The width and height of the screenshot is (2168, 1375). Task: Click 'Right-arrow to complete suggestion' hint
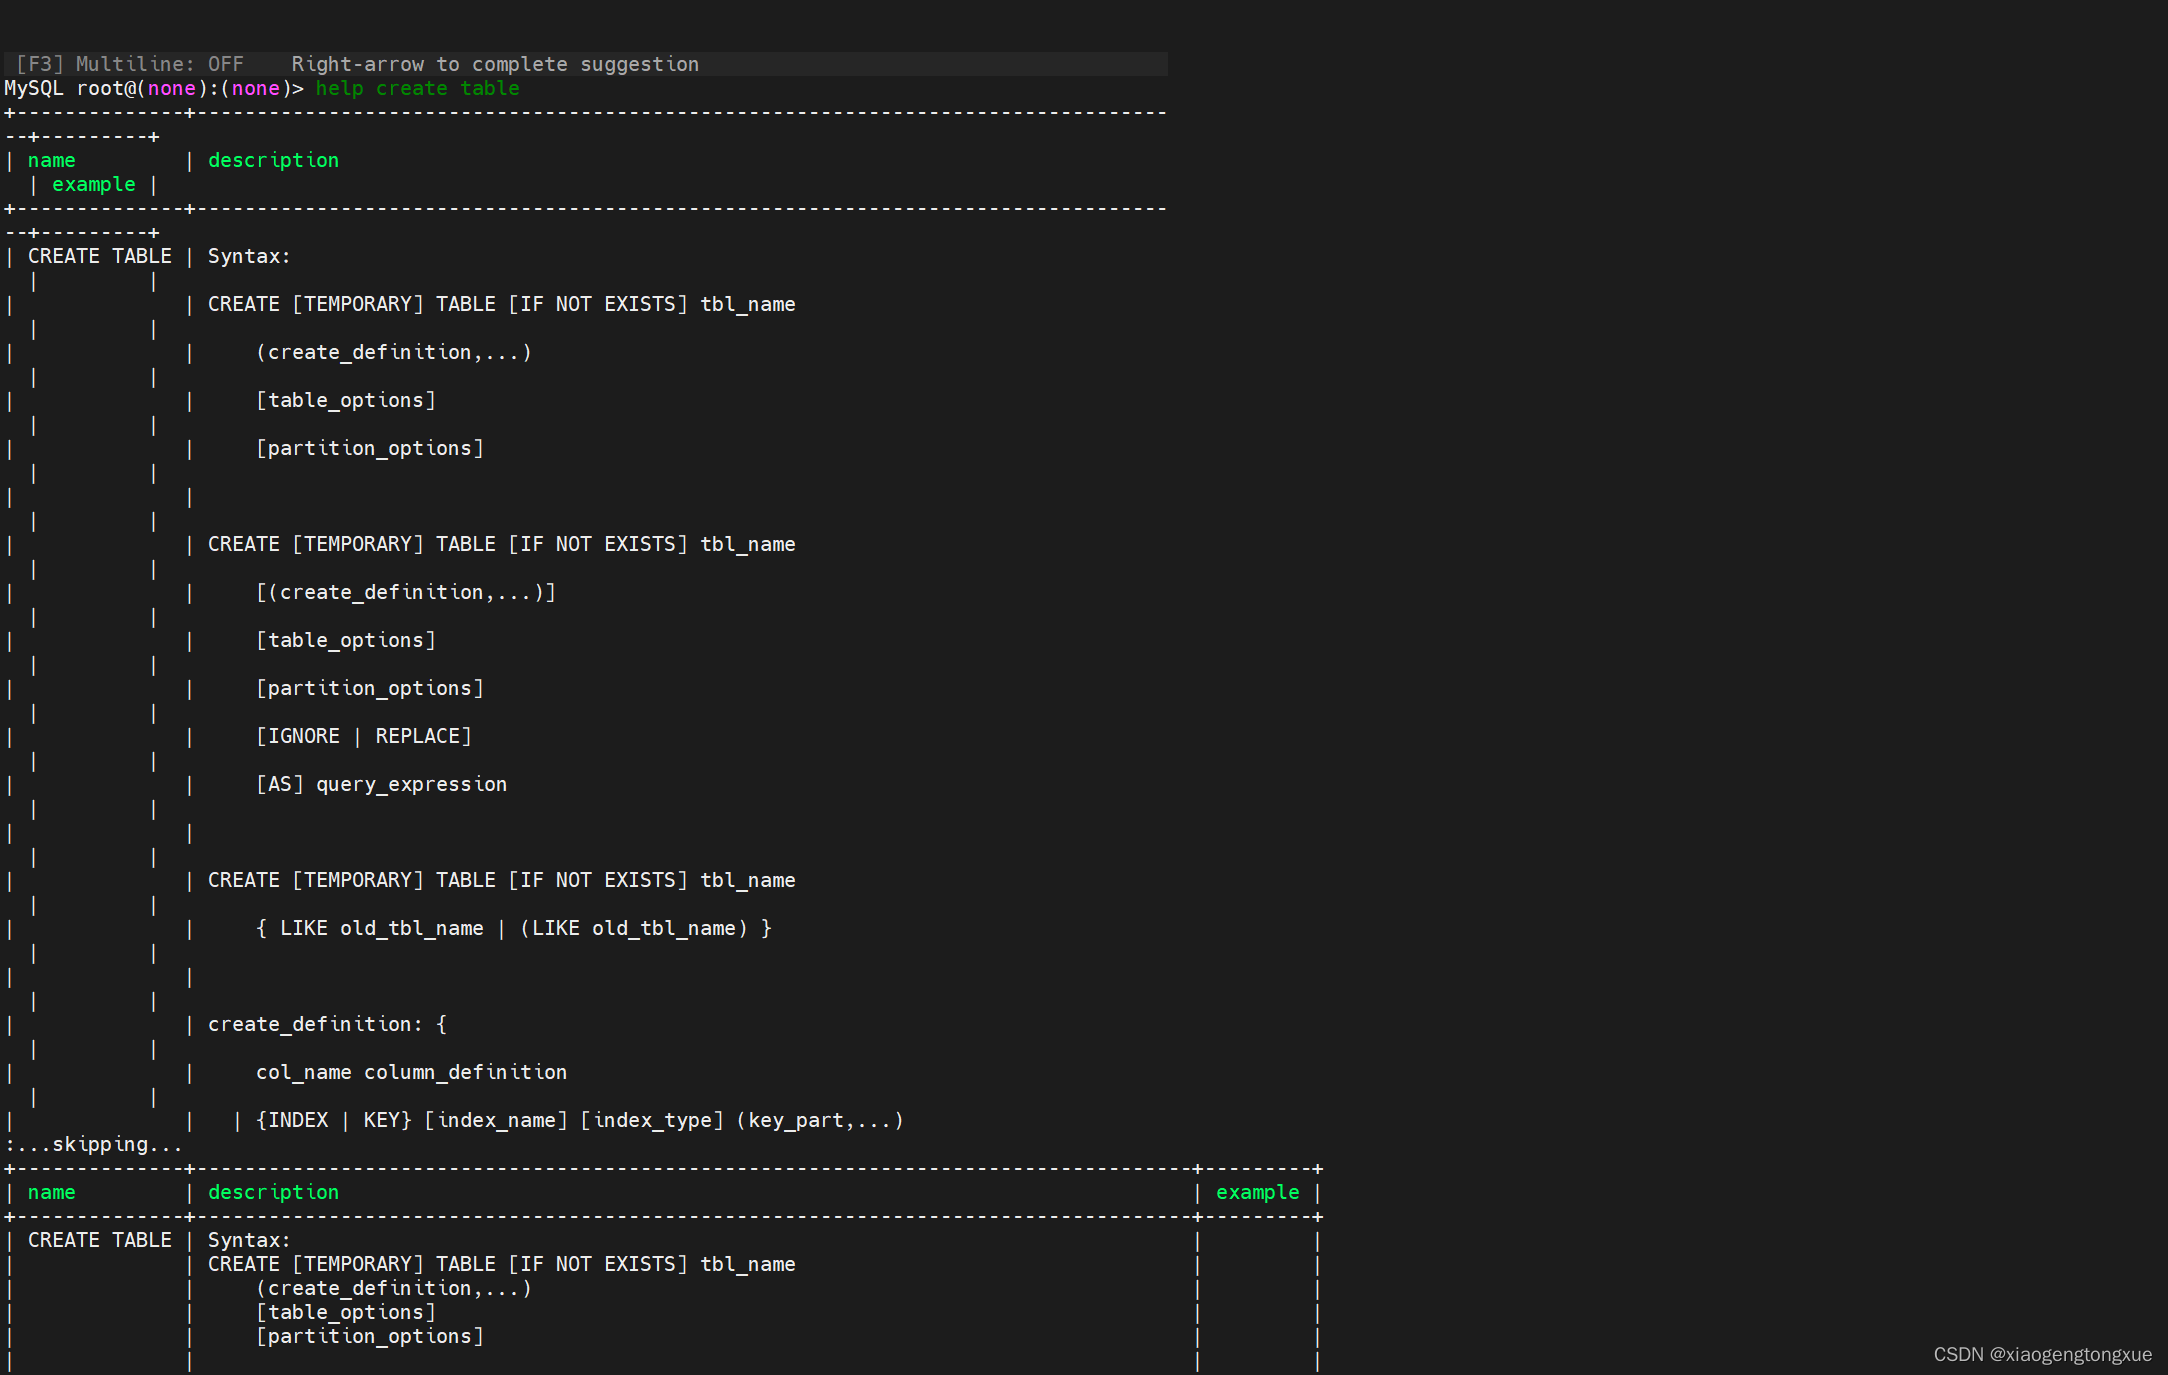coord(495,64)
